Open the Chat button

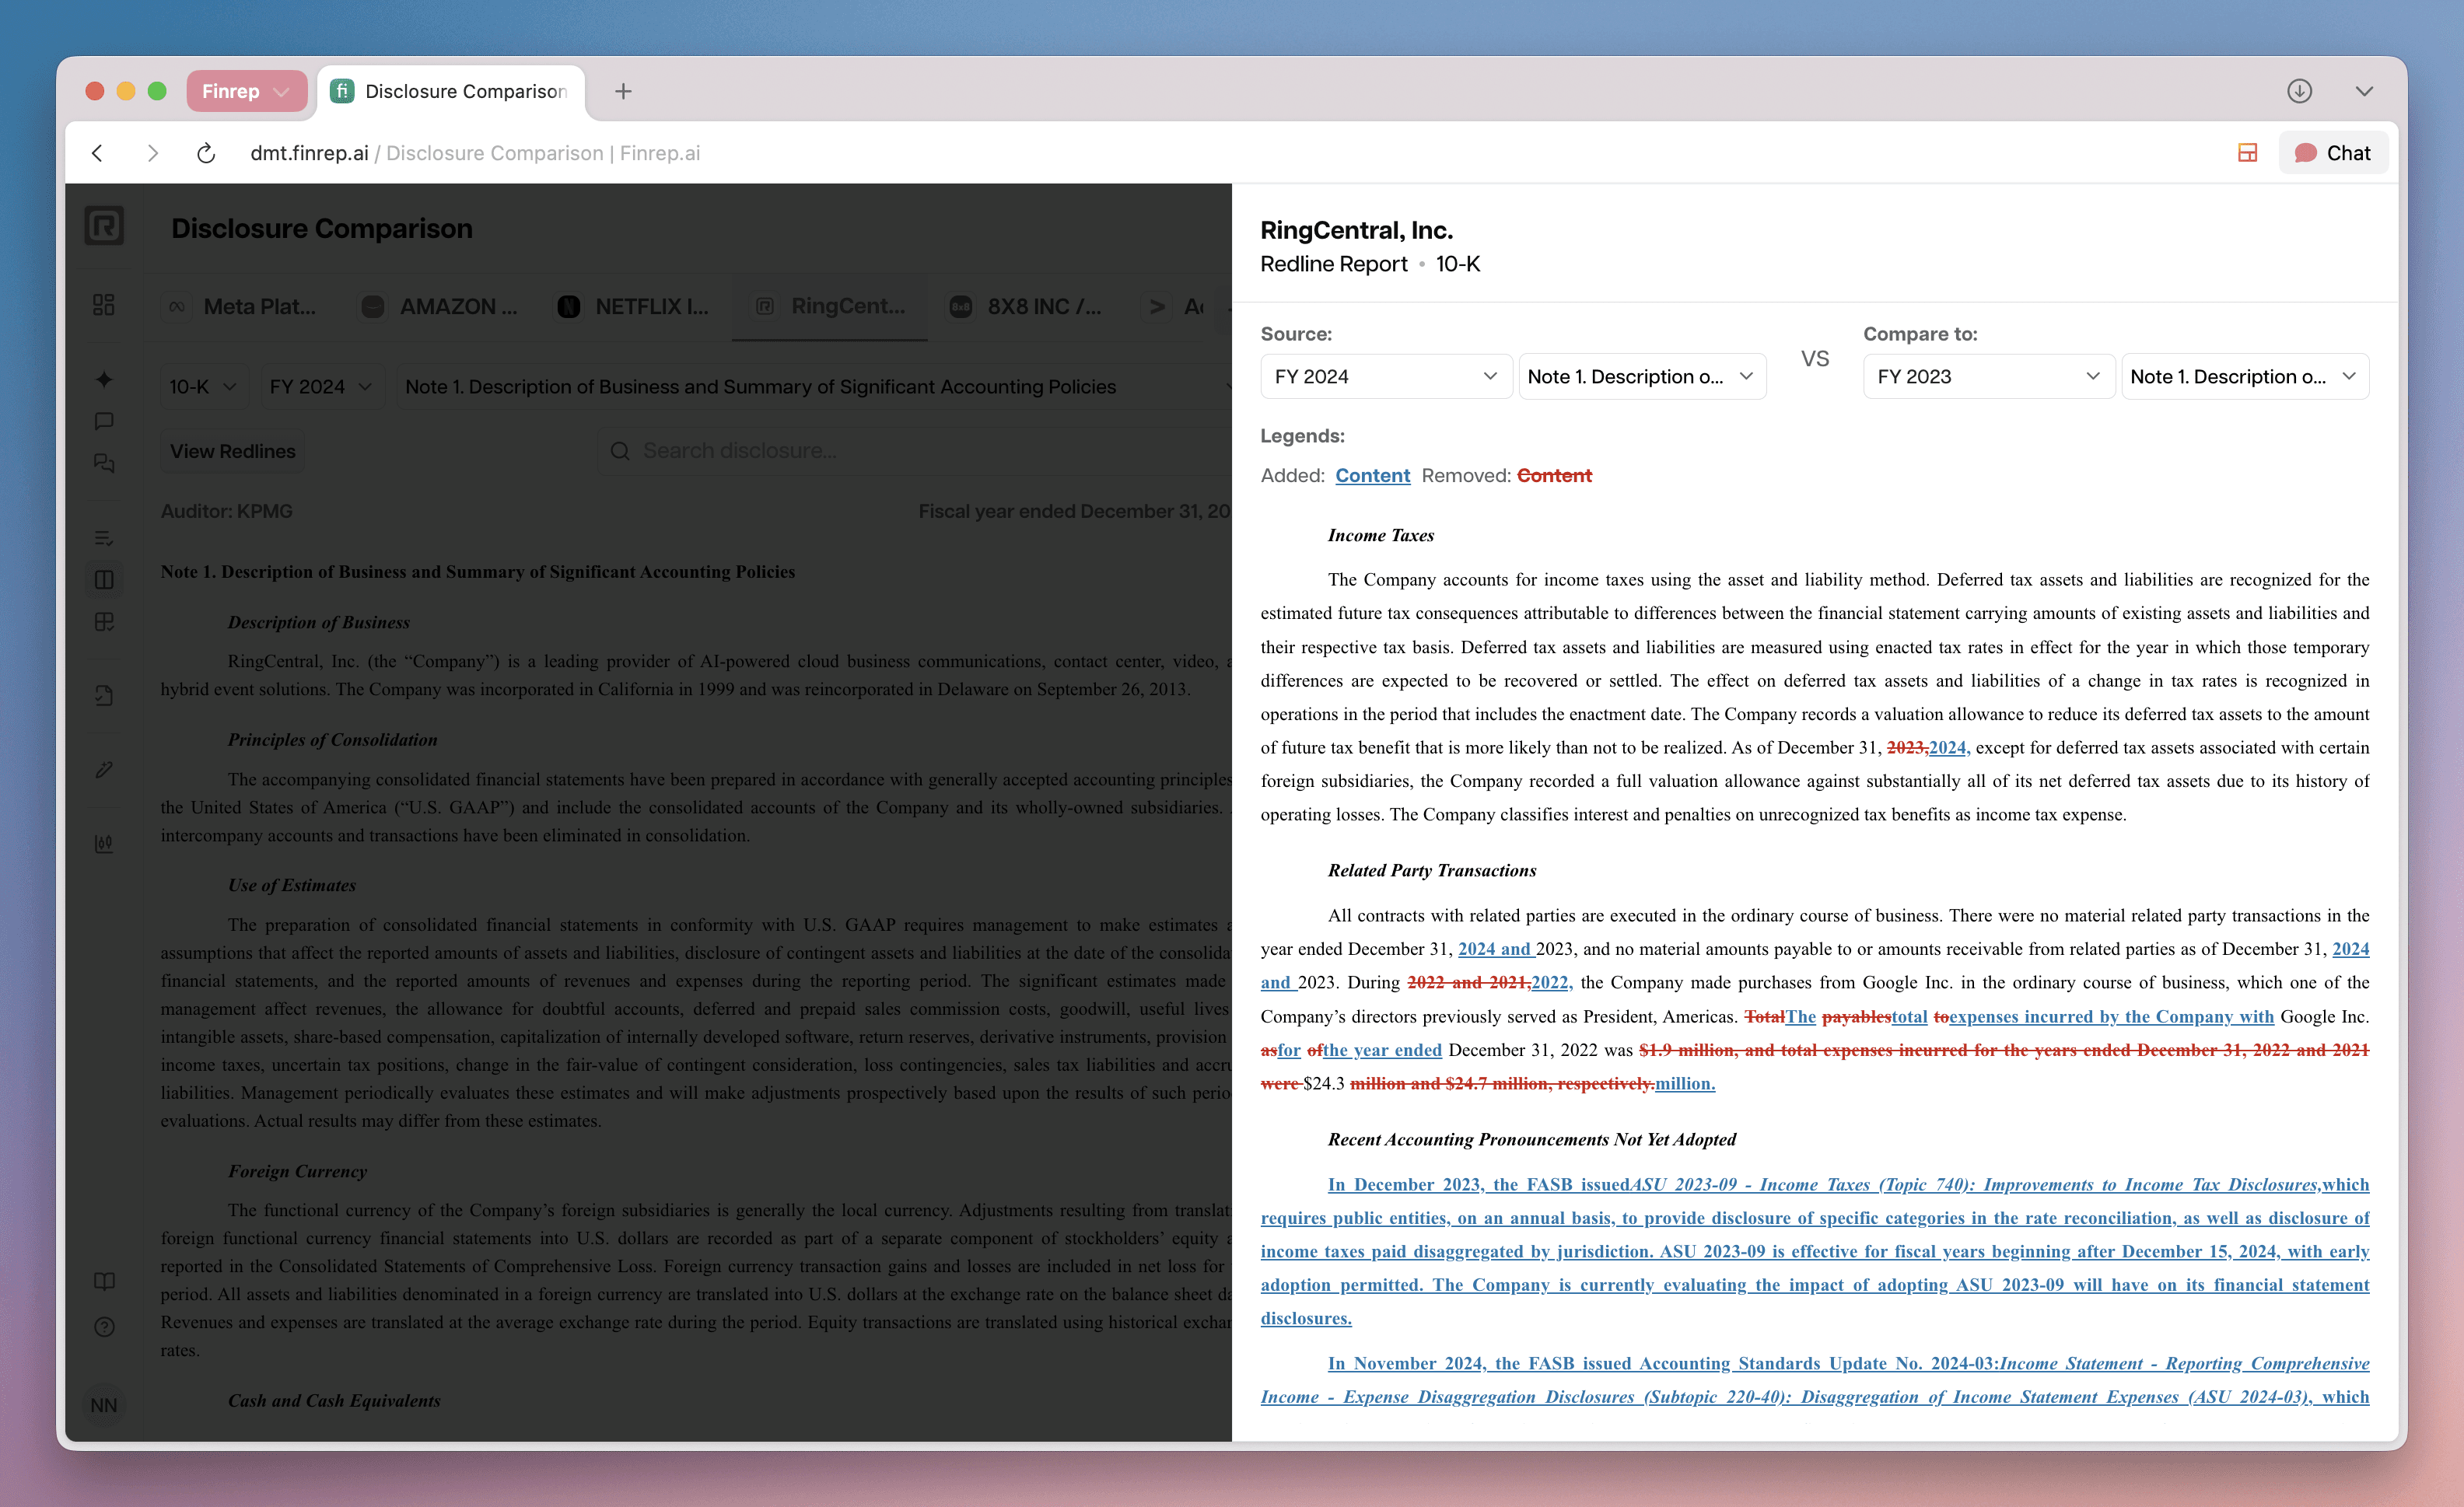[2333, 153]
